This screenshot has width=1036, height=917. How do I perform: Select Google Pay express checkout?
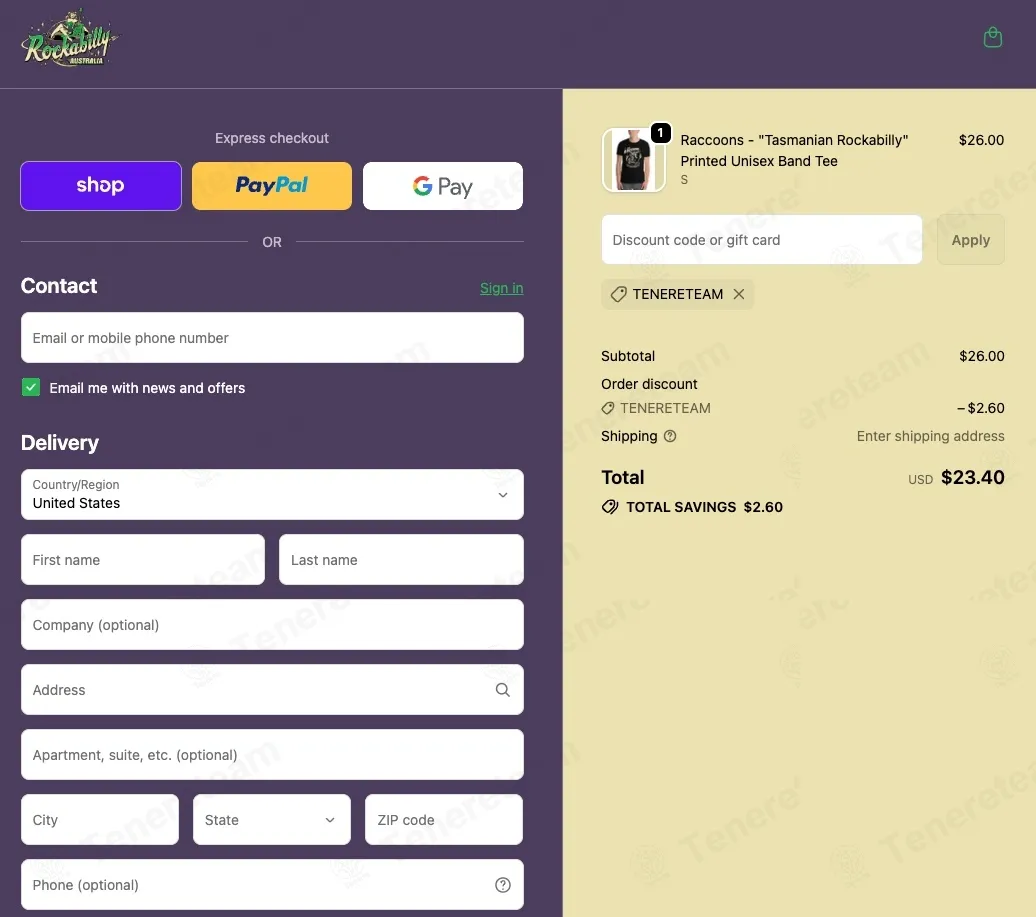pos(443,186)
